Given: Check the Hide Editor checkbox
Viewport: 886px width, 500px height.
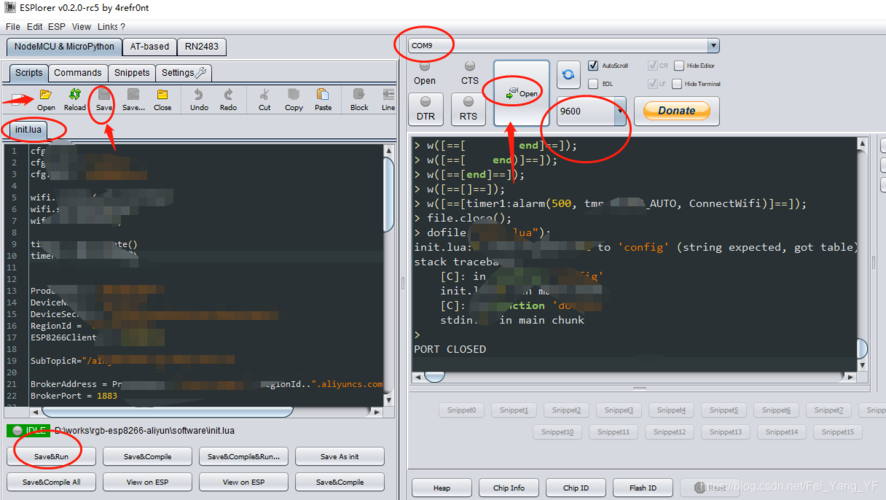Looking at the screenshot, I should [x=679, y=66].
